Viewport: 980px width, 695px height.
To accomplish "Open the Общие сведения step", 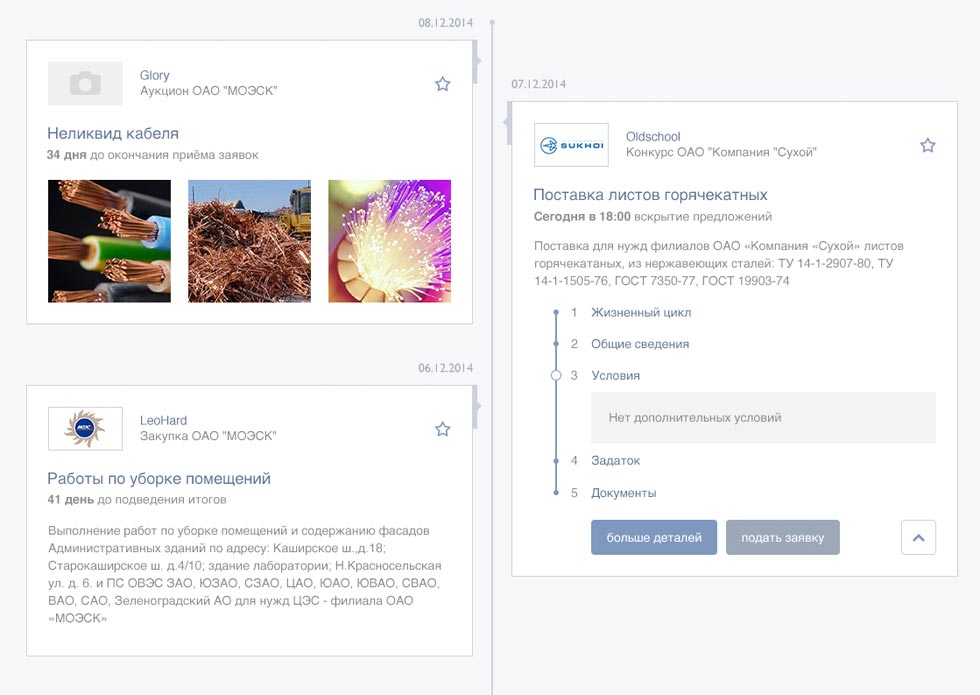I will coord(639,344).
